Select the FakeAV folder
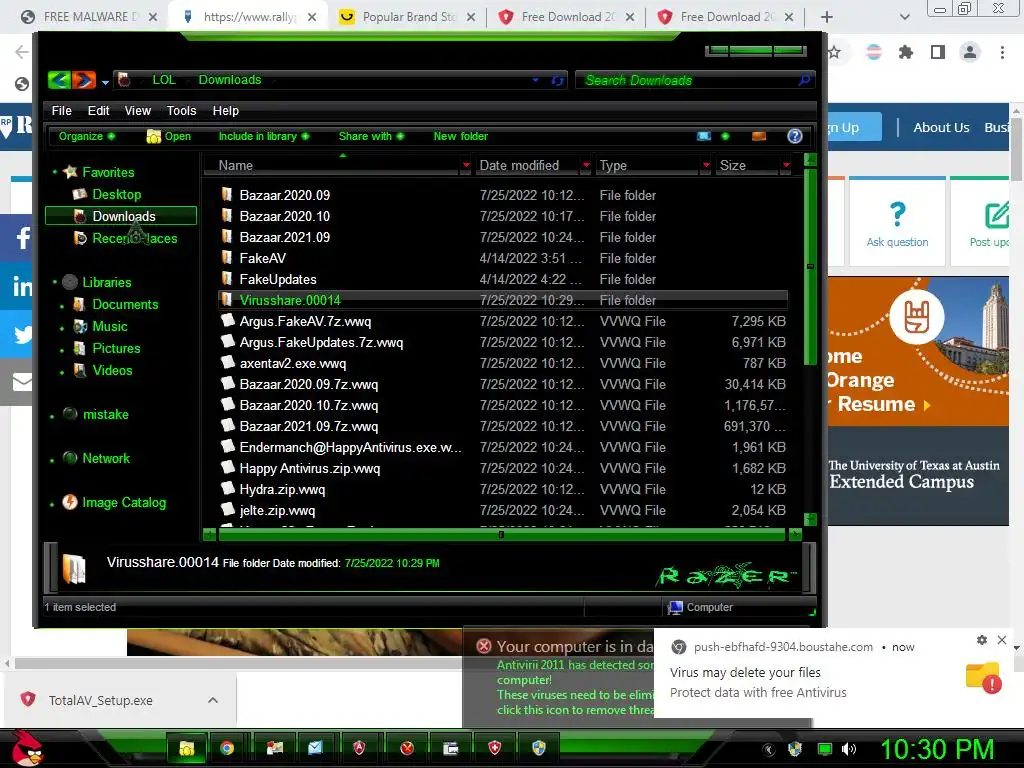1024x768 pixels. pyautogui.click(x=262, y=258)
